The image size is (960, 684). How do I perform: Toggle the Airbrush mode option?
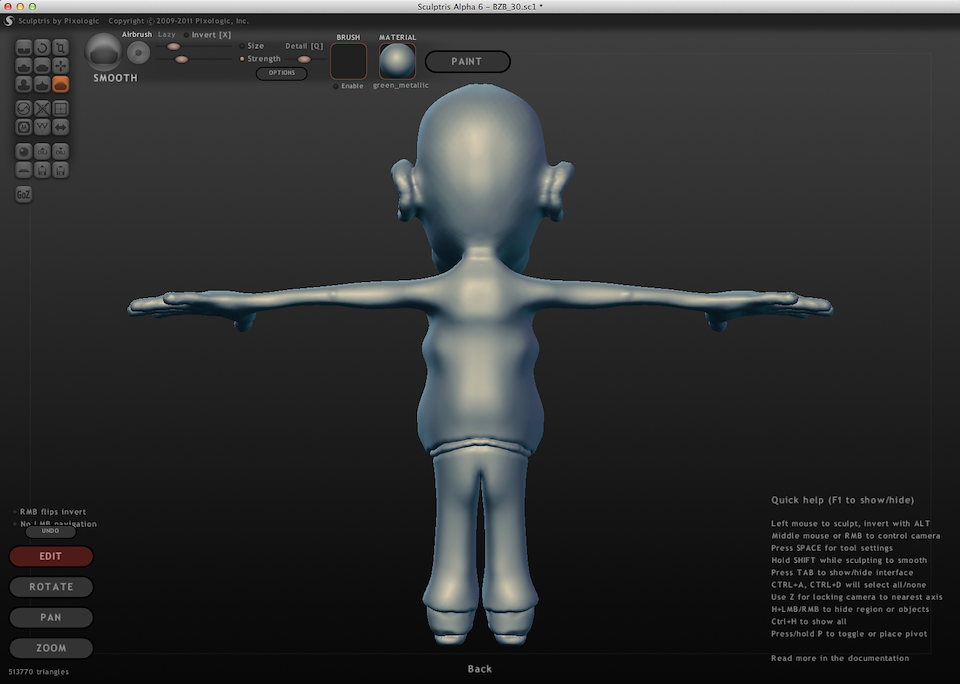coord(137,34)
